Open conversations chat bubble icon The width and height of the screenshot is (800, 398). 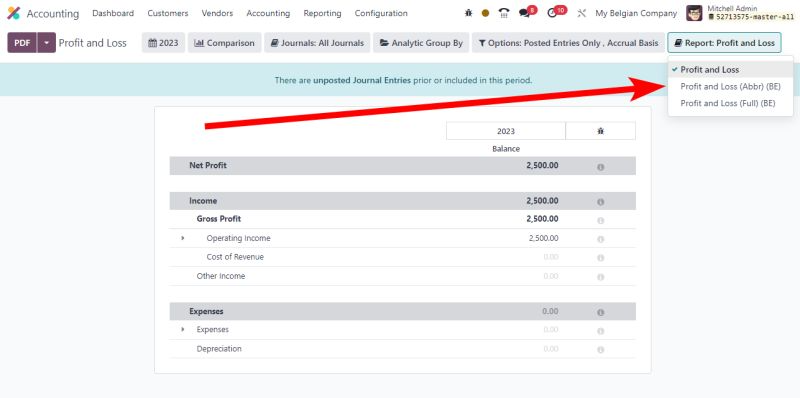coord(524,13)
